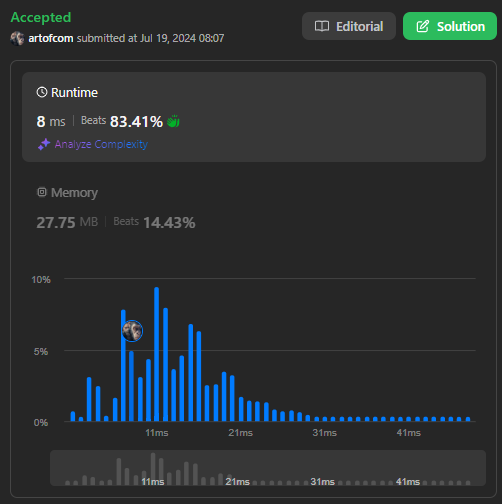Click the Runtime clock icon
Screen dimensions: 502x504
[x=42, y=92]
